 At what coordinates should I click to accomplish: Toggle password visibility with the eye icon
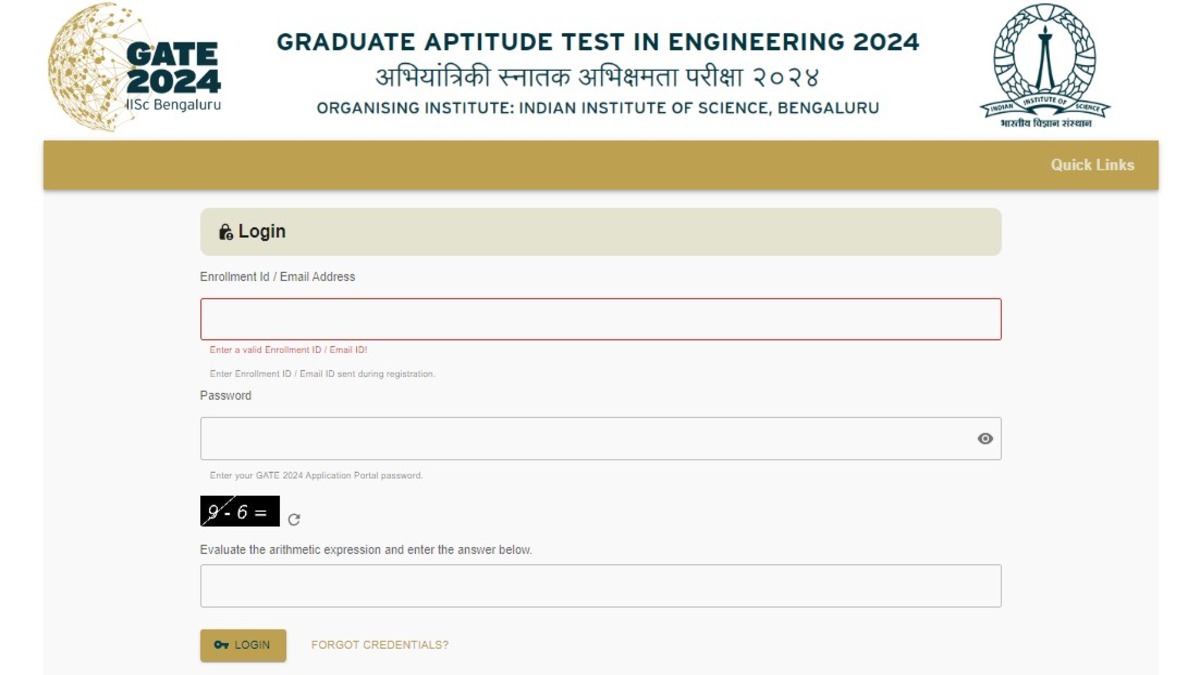(985, 439)
